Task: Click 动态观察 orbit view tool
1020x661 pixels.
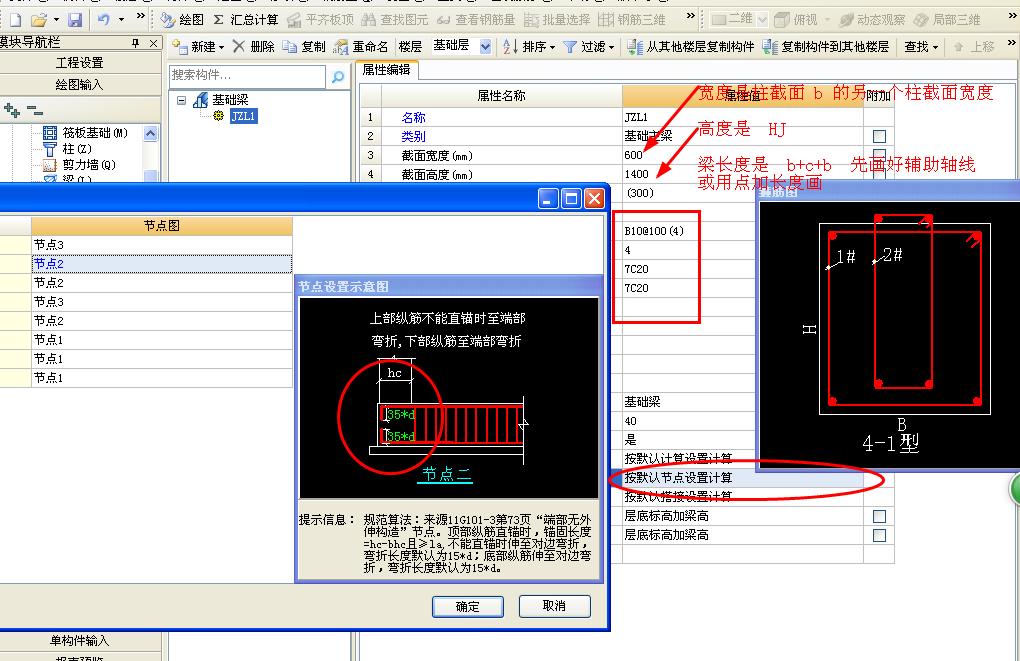Action: (x=872, y=20)
